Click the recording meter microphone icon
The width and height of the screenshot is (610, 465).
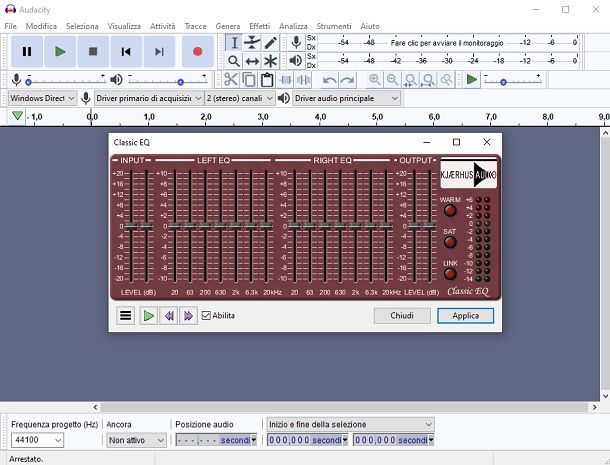296,42
